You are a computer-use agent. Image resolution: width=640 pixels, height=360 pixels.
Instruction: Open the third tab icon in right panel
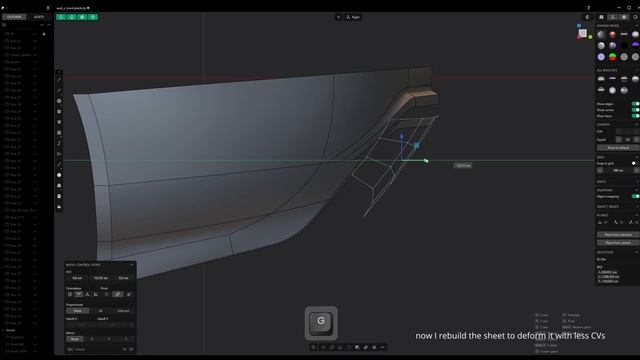point(624,17)
